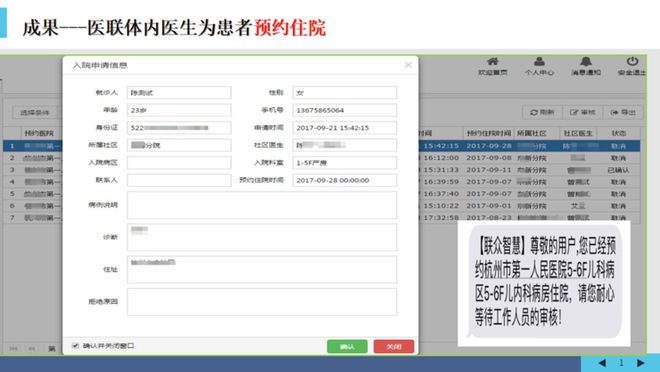Click the 社区医生 field
Viewport: 660px width, 372px height.
[x=345, y=145]
